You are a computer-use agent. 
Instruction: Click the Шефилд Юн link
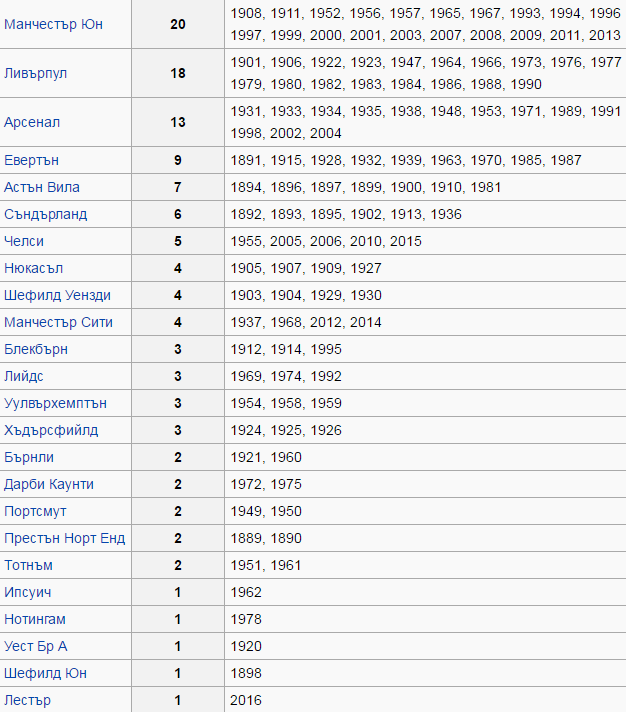pos(45,673)
